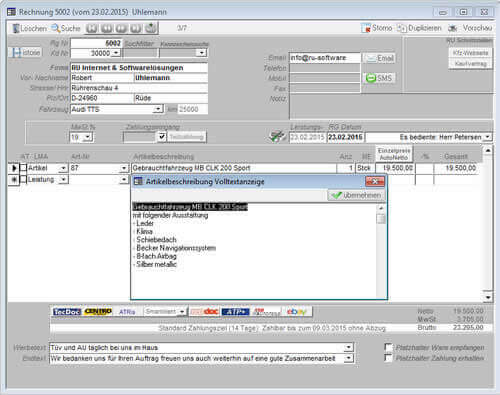Select the highlighted Gebrauchtfahrzeug MB CLK line

coord(190,207)
